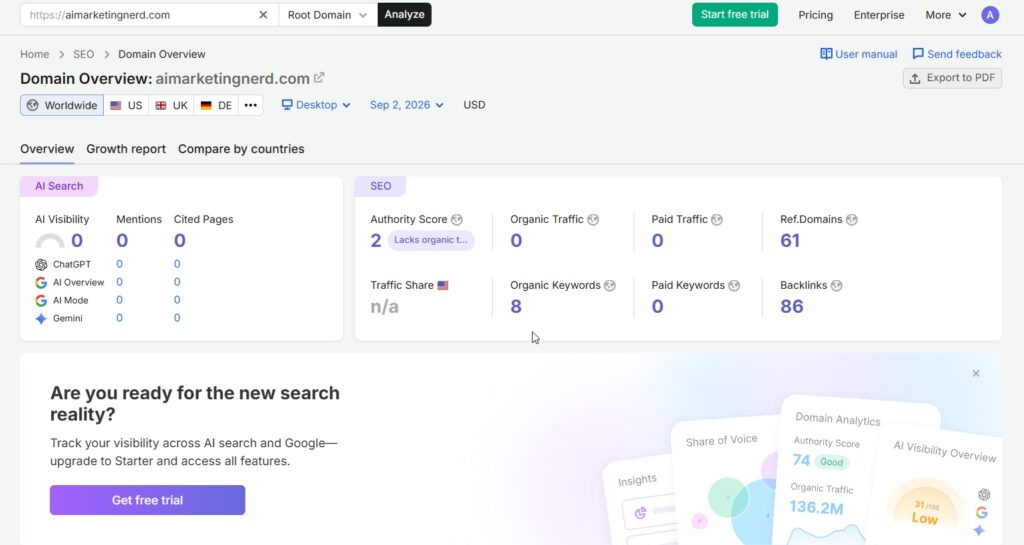
Task: Open aimarketingnerd.com external link icon
Action: point(319,78)
